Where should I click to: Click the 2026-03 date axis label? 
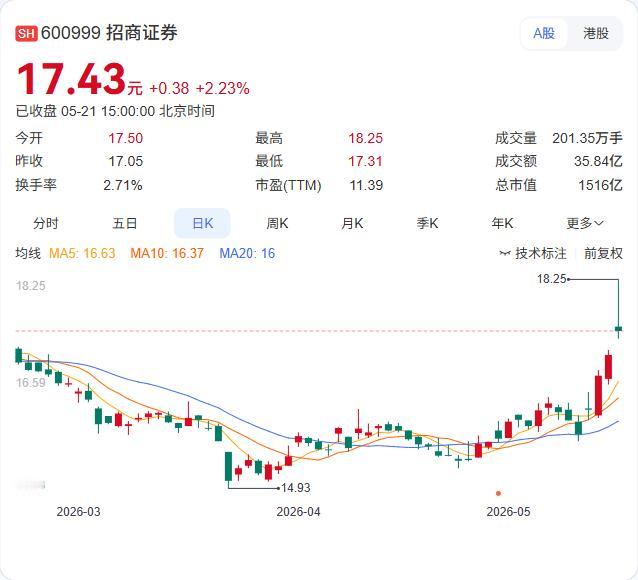click(x=78, y=512)
